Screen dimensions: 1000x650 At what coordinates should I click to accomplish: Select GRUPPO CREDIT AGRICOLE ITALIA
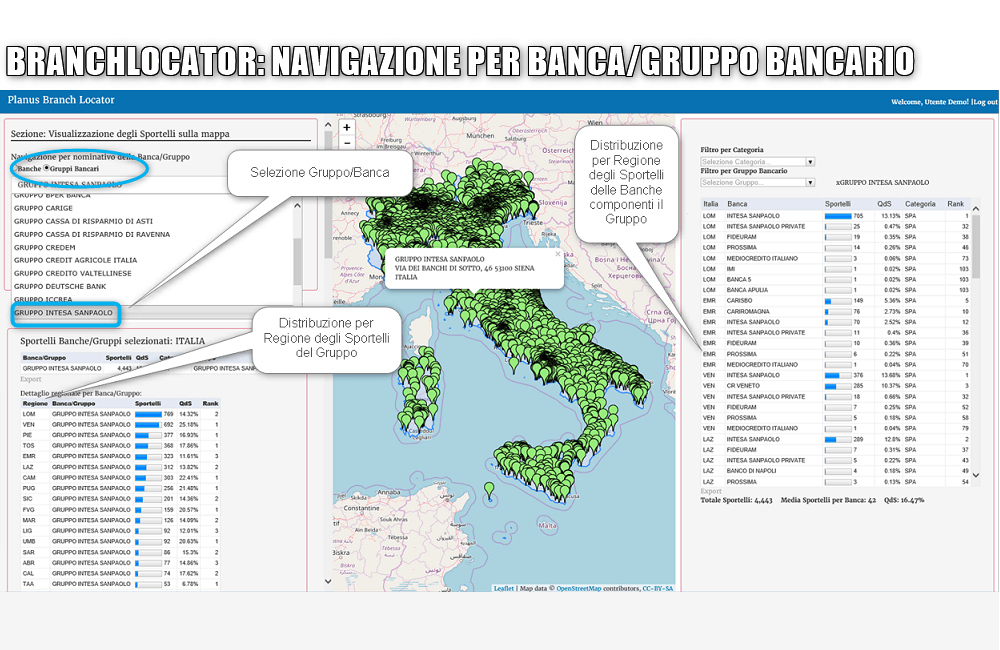coord(75,260)
